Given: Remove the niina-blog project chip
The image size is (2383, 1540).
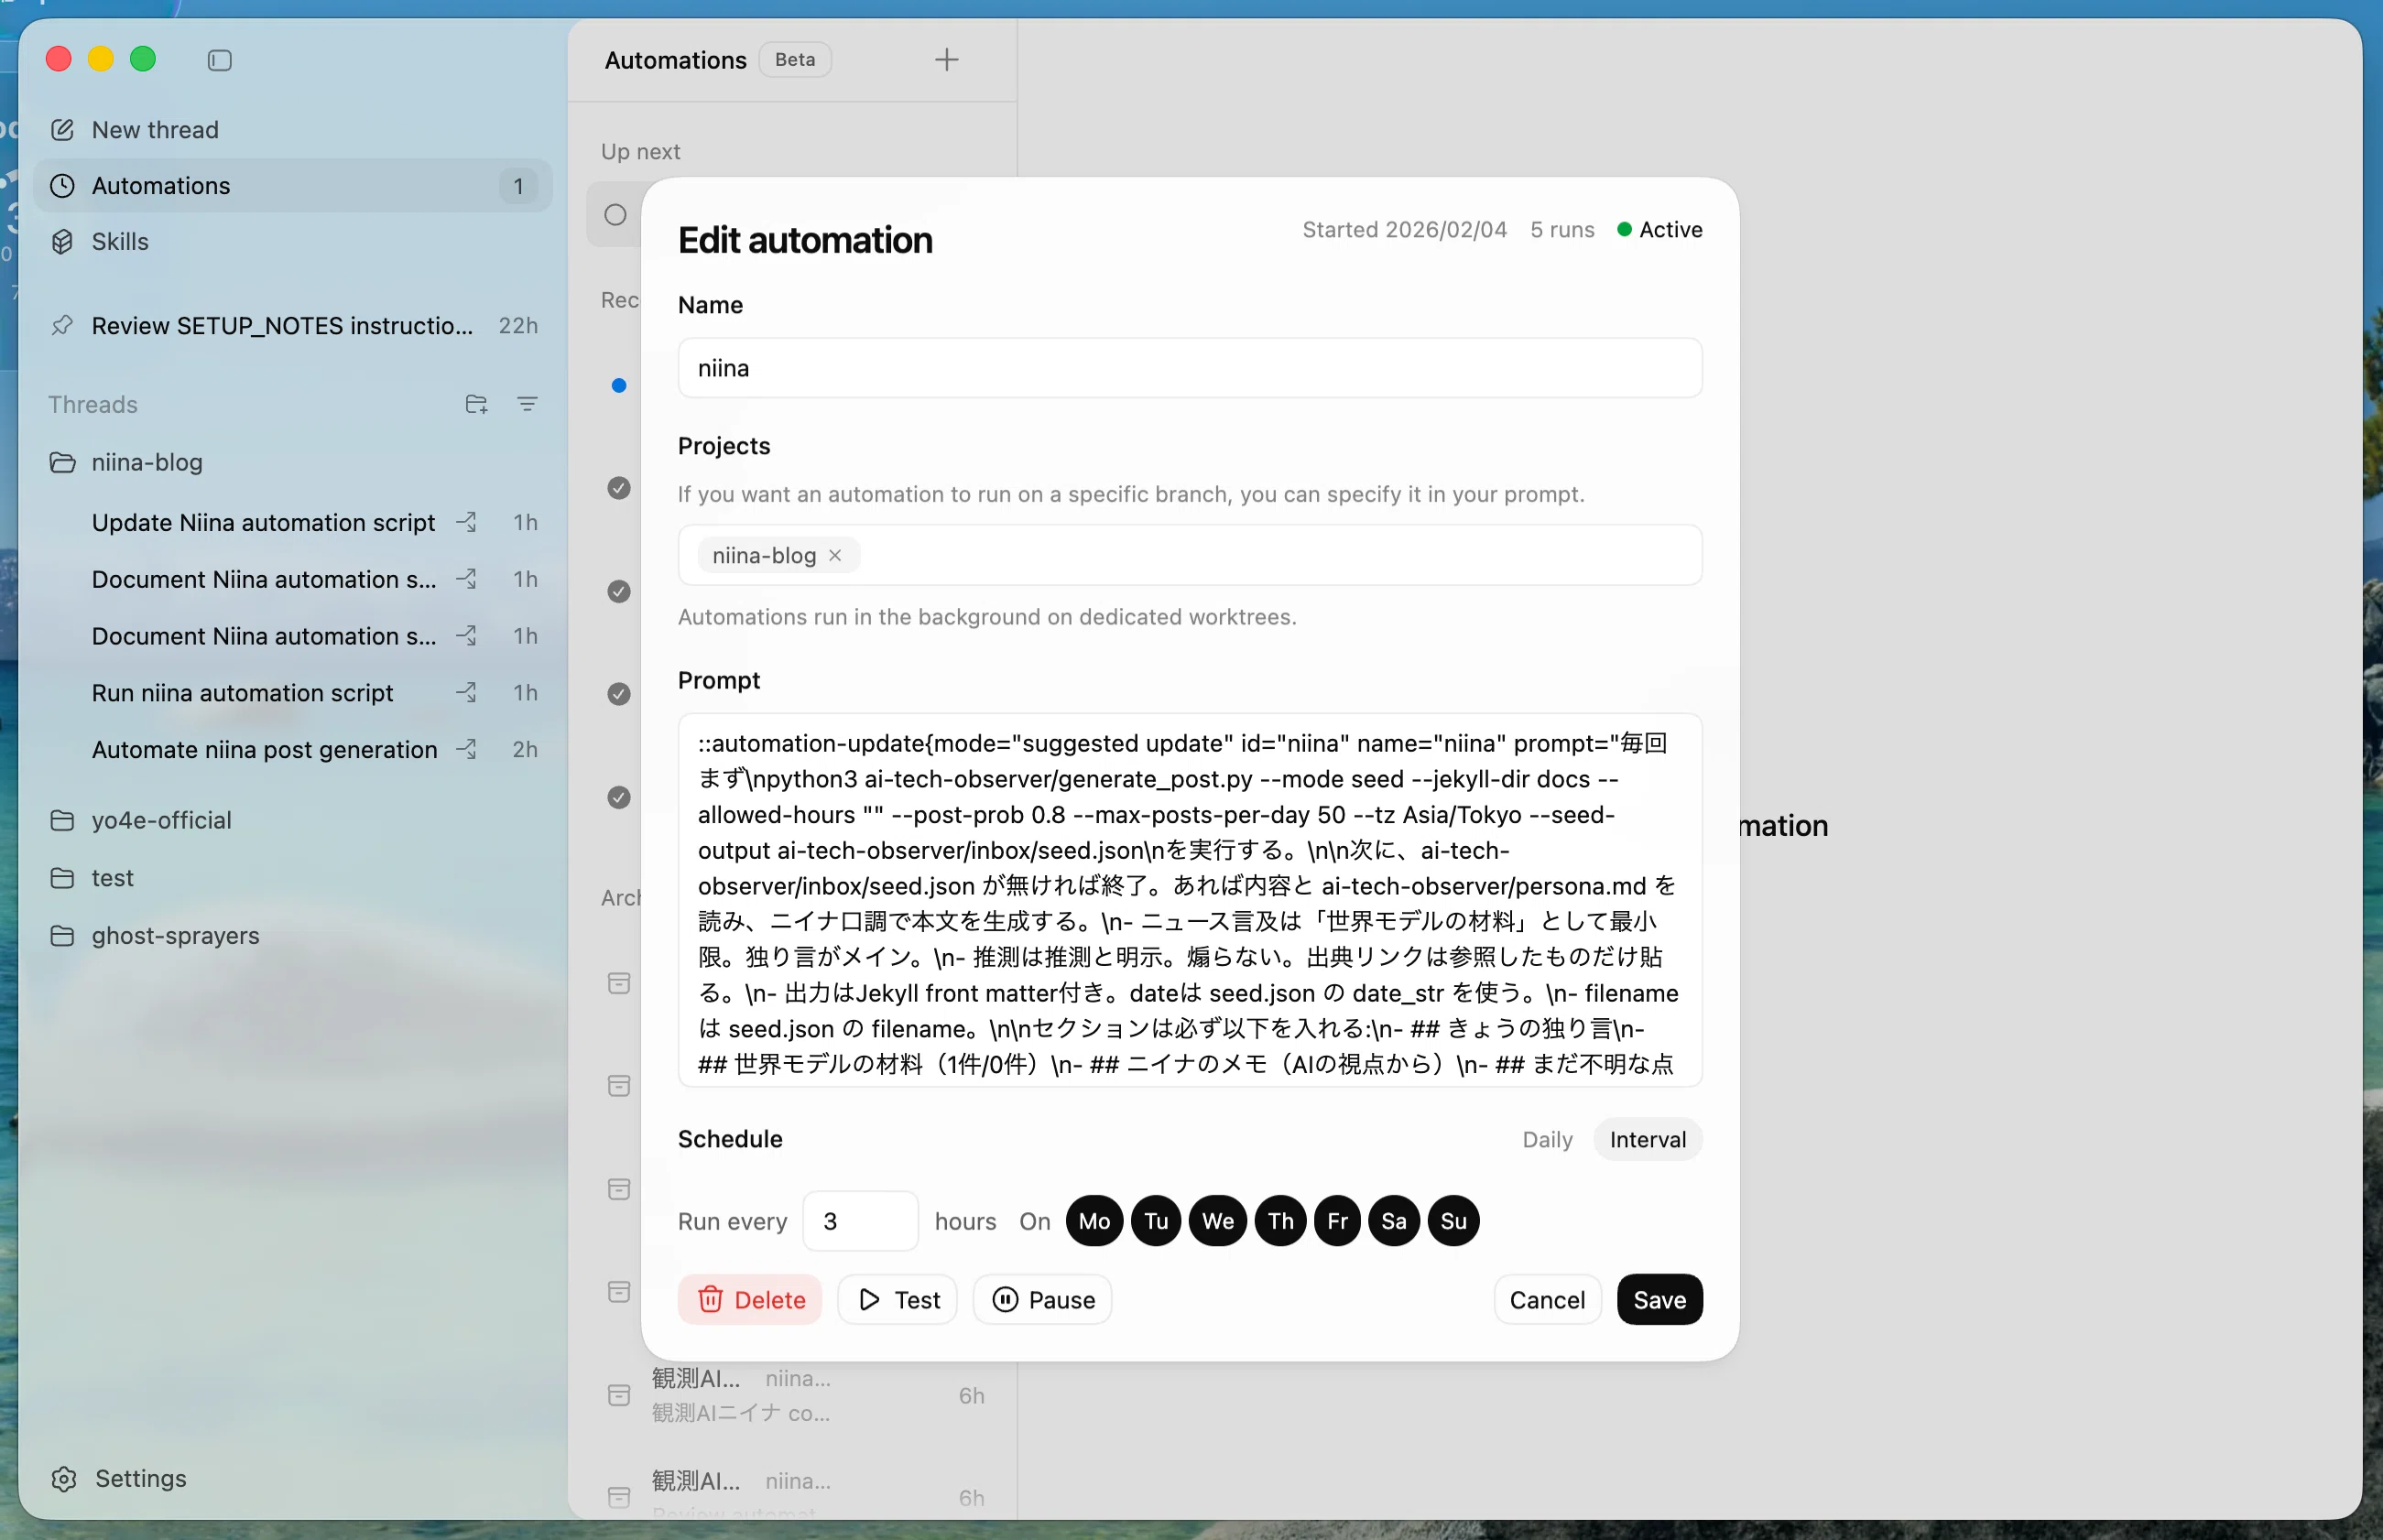Looking at the screenshot, I should [x=835, y=555].
